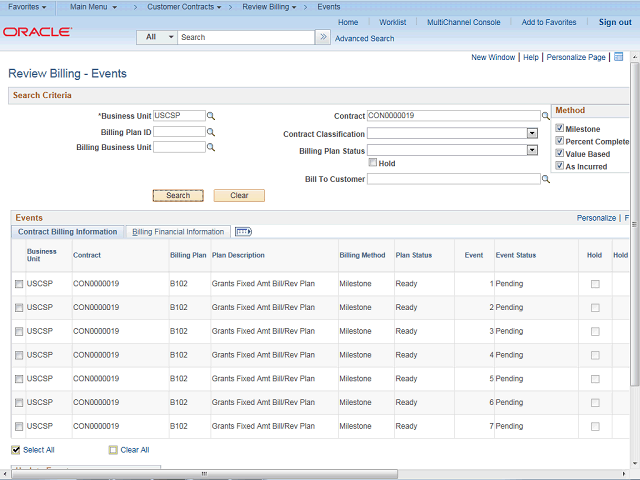Click the Pending link for event 1

pyautogui.click(x=509, y=284)
